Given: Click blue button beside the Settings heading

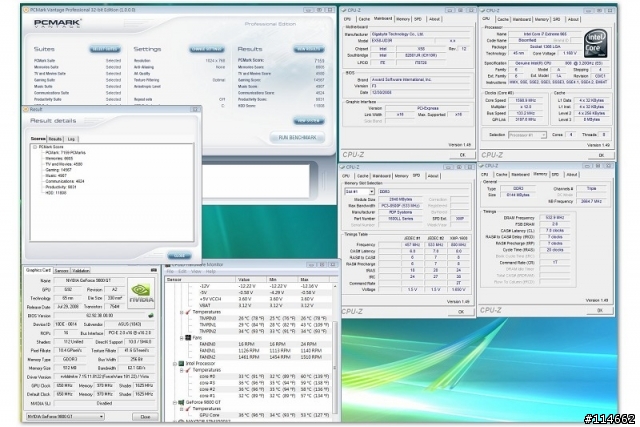Looking at the screenshot, I should (207, 49).
